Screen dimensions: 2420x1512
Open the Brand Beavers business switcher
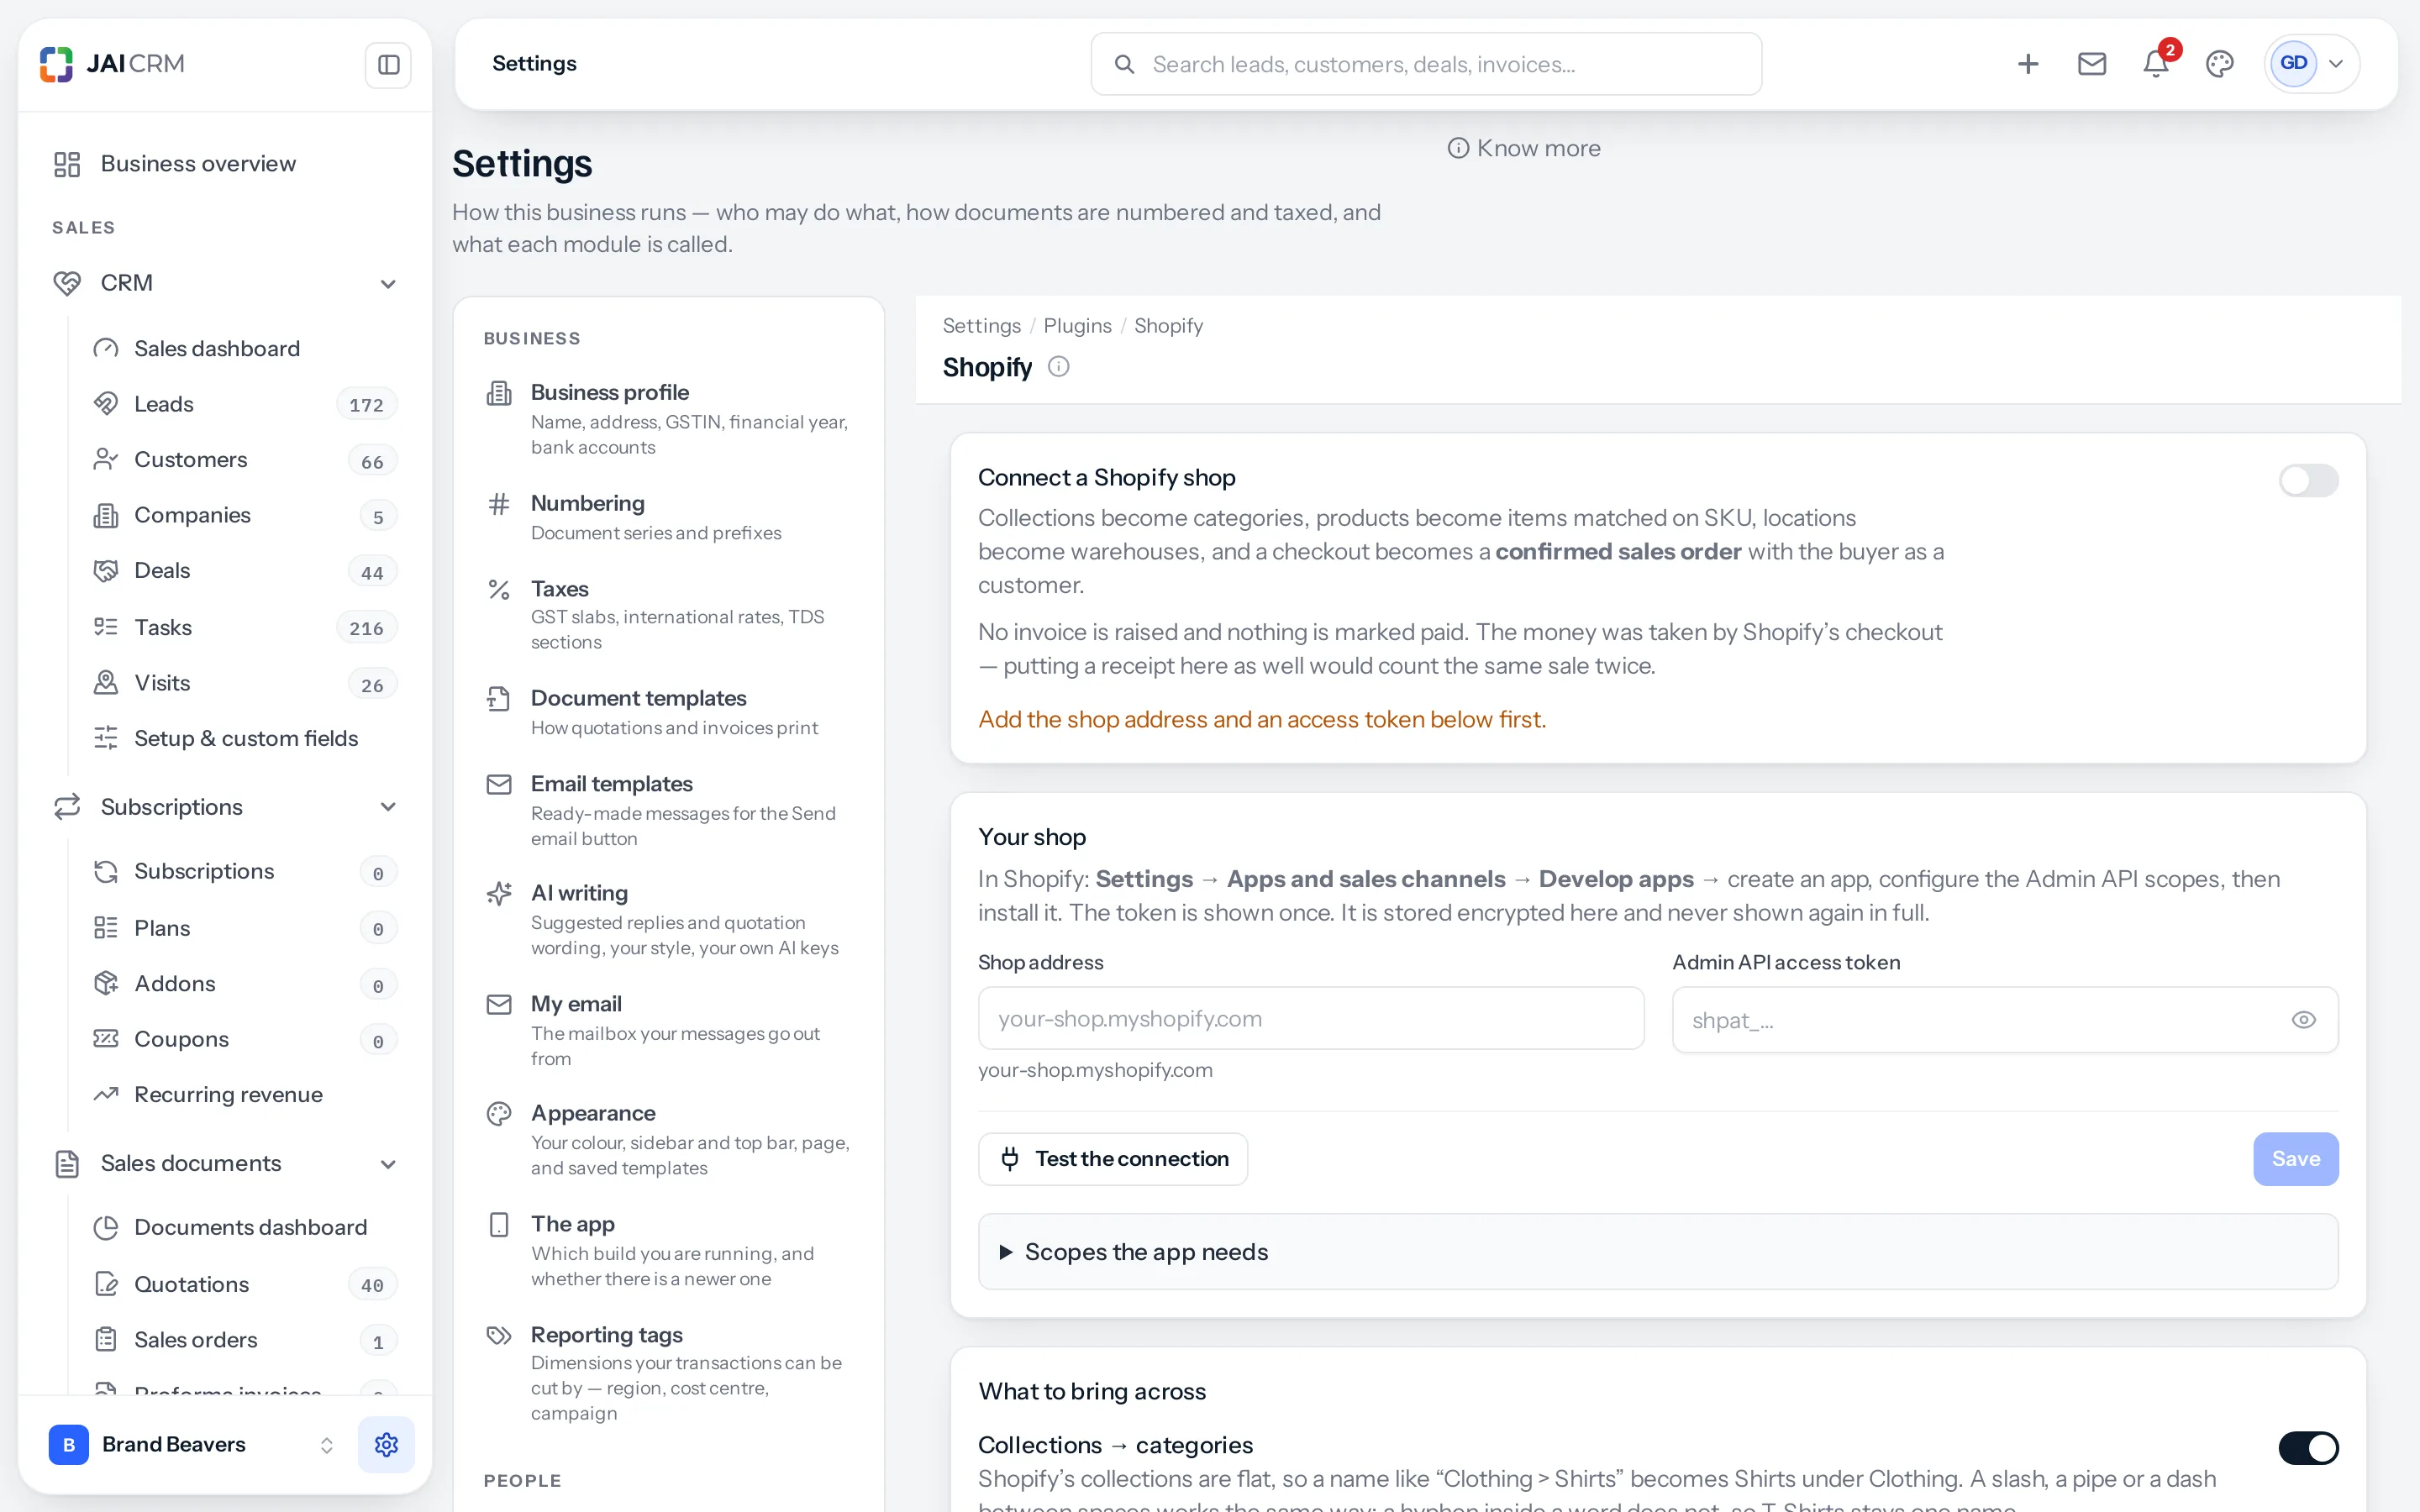192,1444
